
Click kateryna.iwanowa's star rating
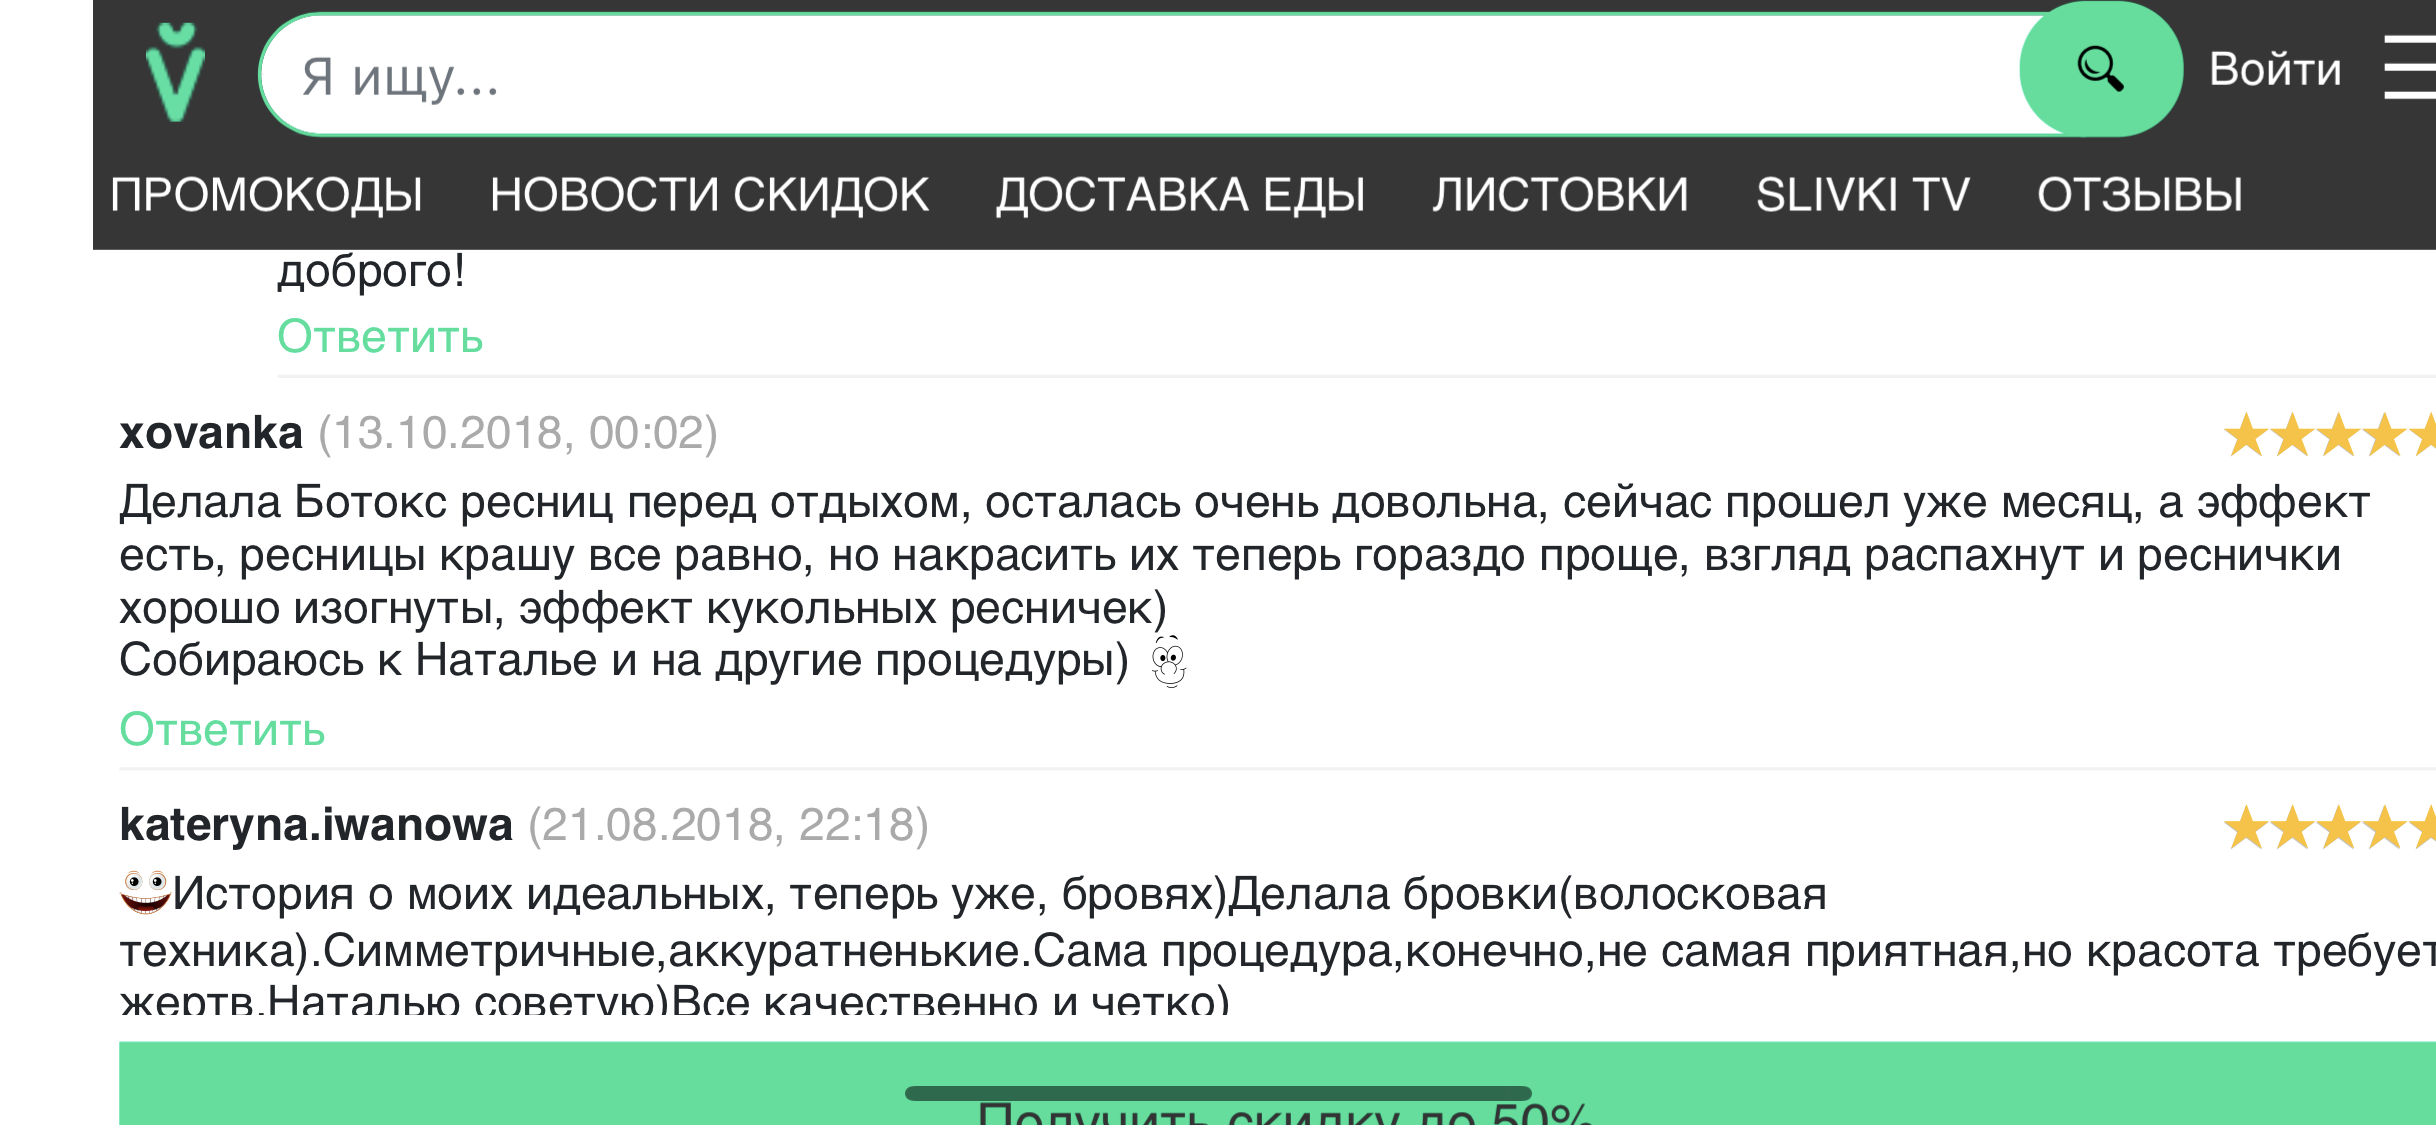pos(2328,828)
